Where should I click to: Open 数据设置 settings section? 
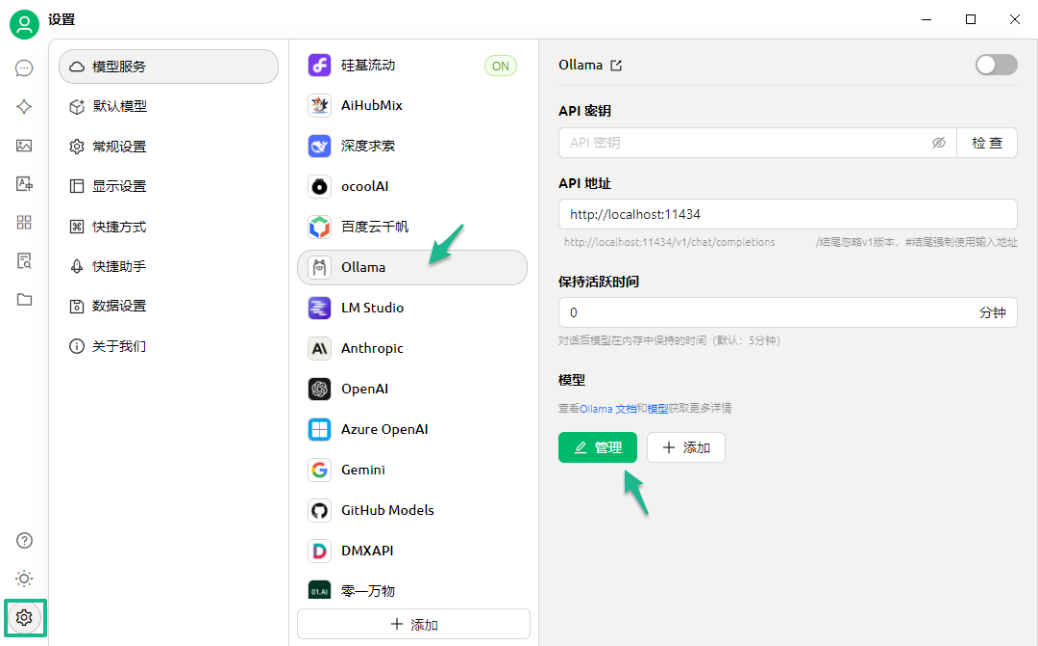click(x=169, y=306)
